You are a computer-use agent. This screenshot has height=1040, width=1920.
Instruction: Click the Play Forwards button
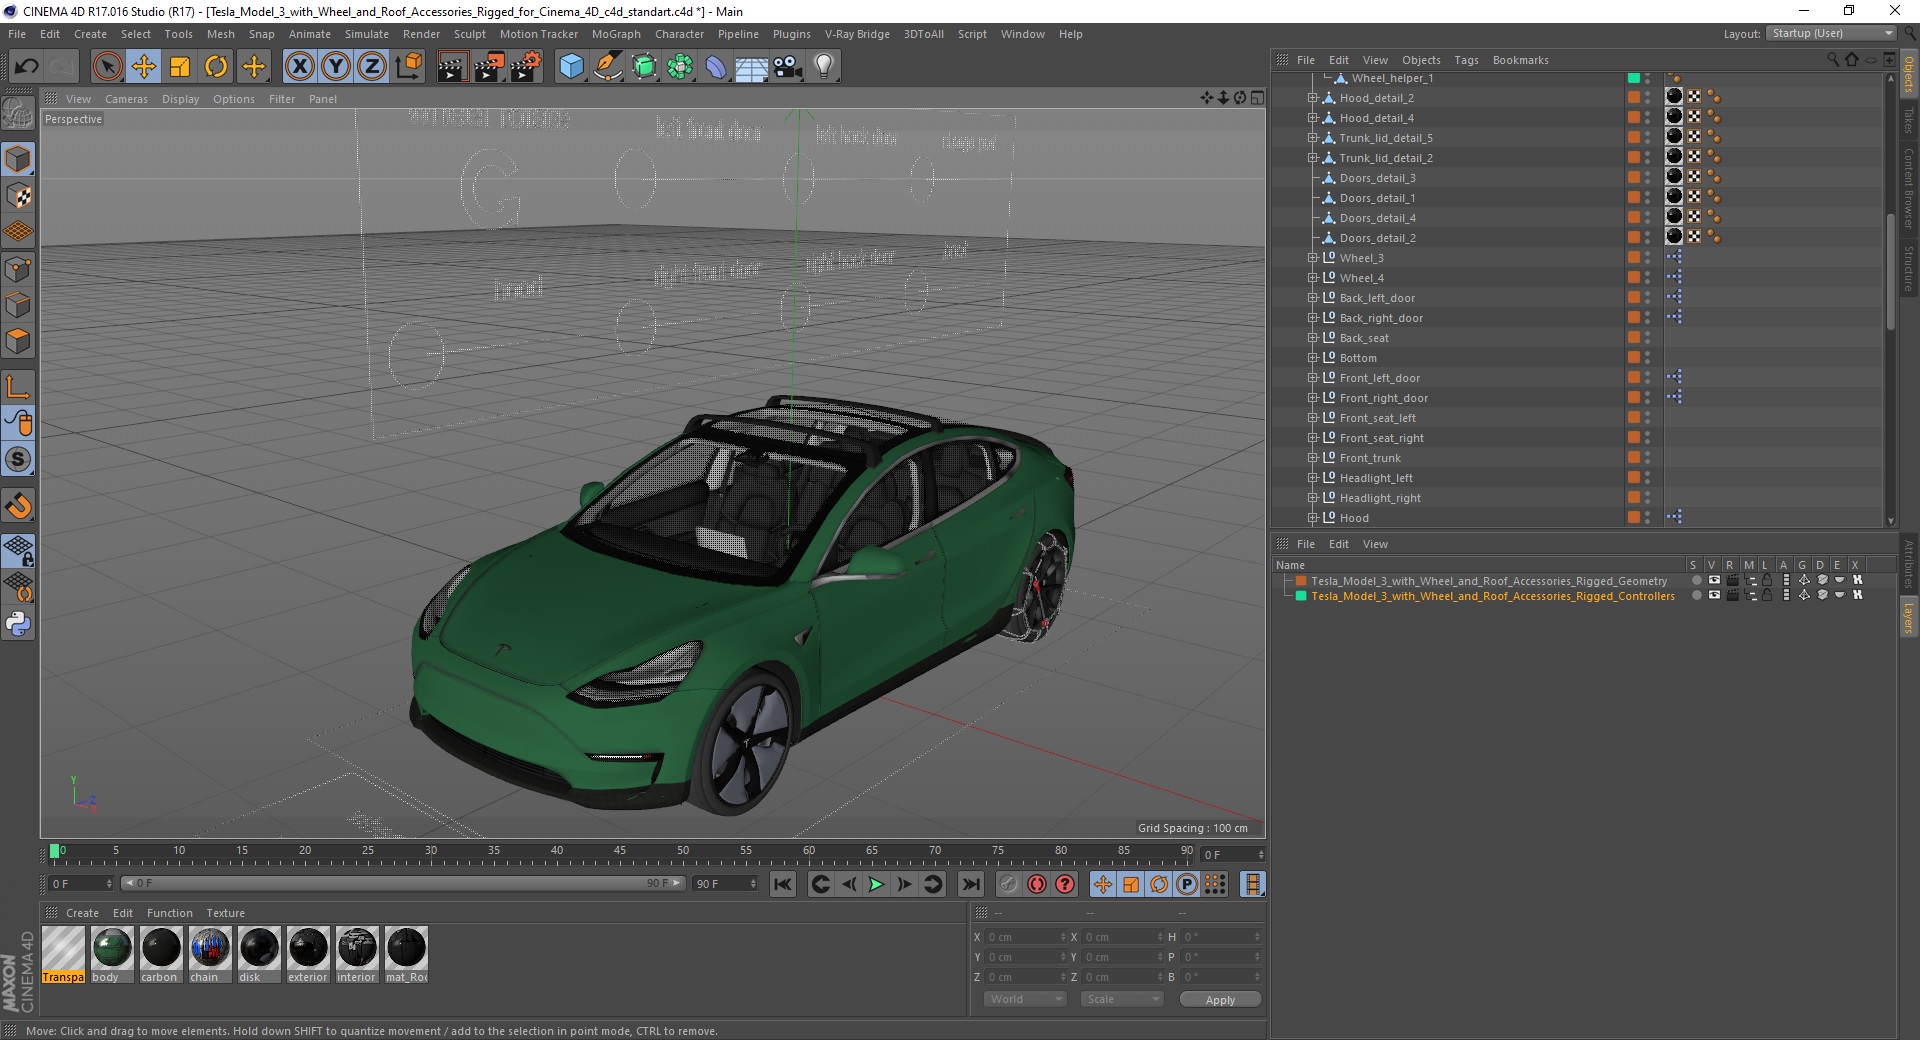click(876, 884)
